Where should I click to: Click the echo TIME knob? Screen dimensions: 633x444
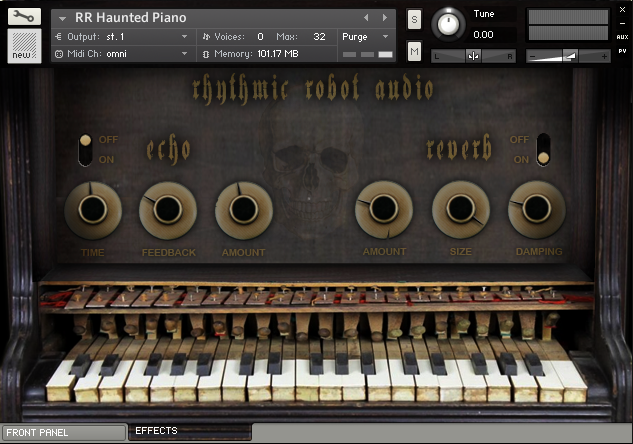click(x=93, y=209)
